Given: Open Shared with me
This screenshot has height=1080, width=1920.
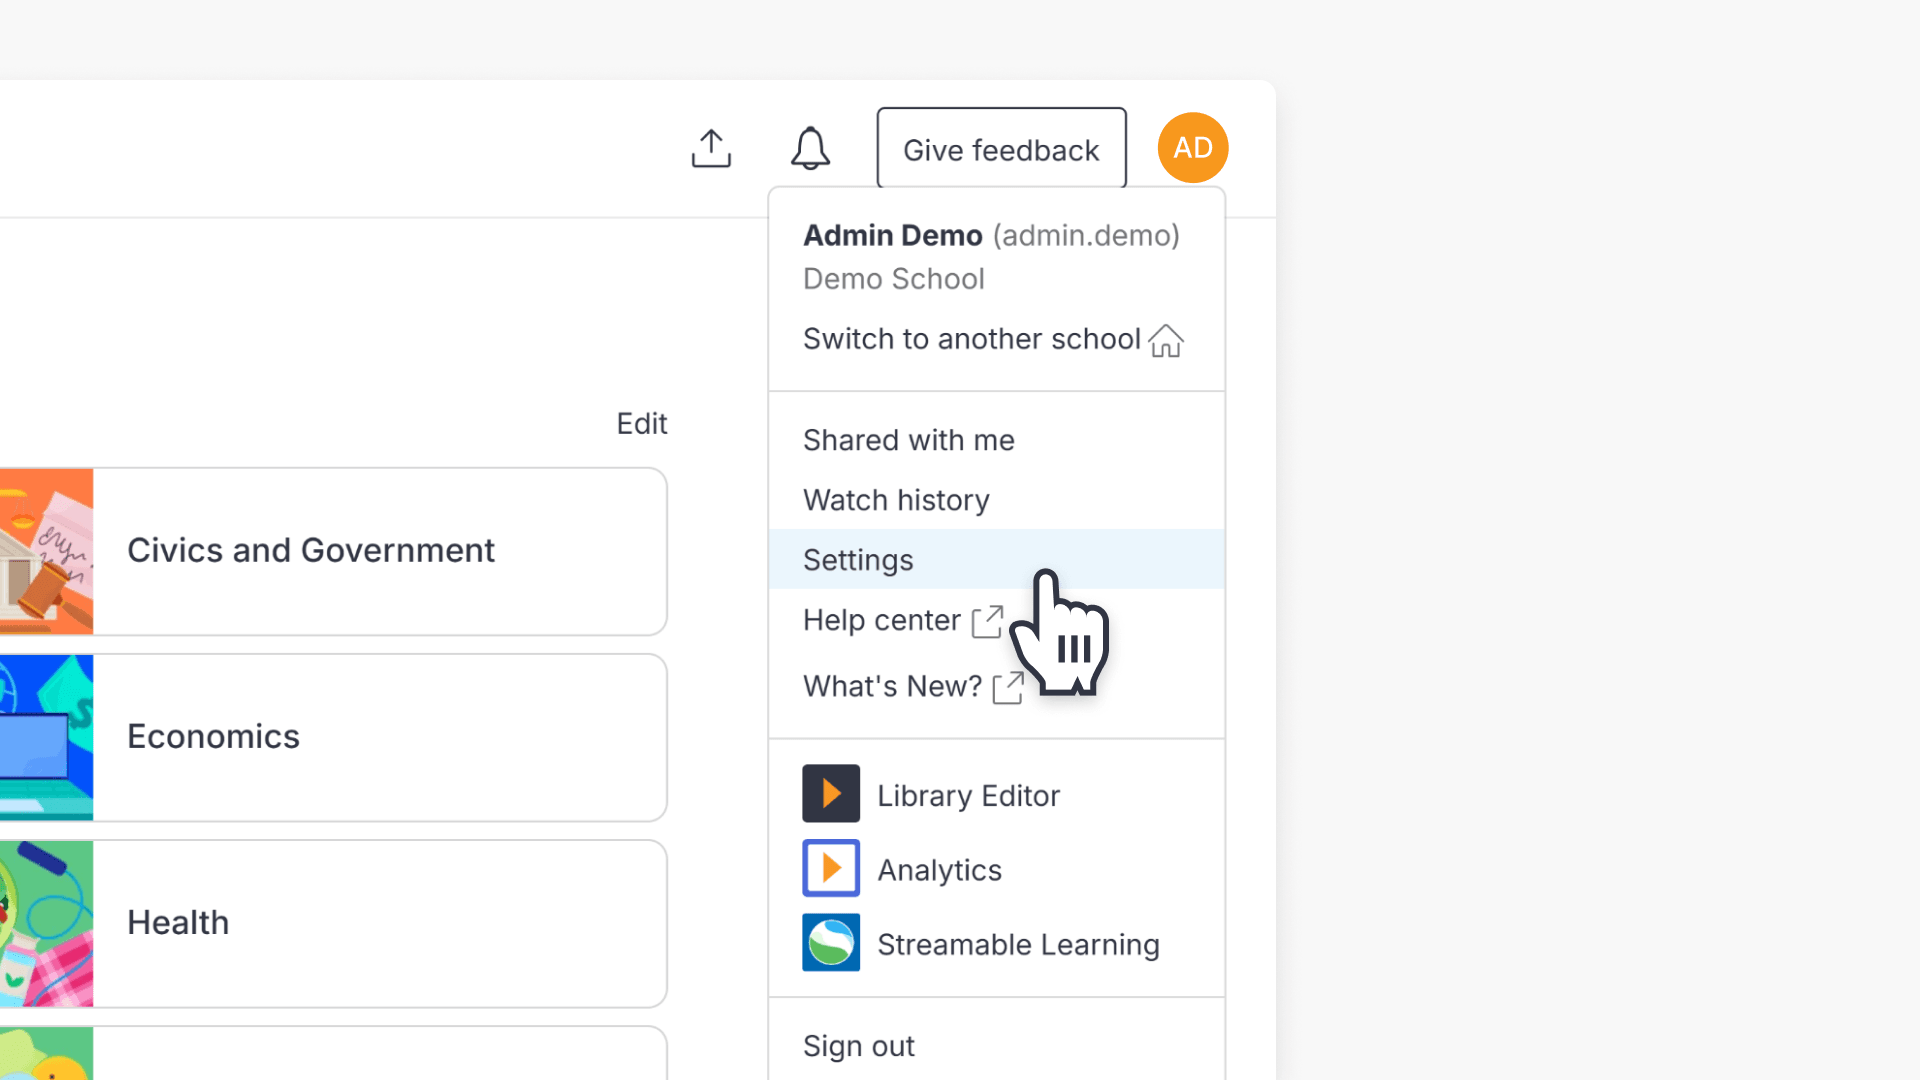Looking at the screenshot, I should tap(907, 439).
